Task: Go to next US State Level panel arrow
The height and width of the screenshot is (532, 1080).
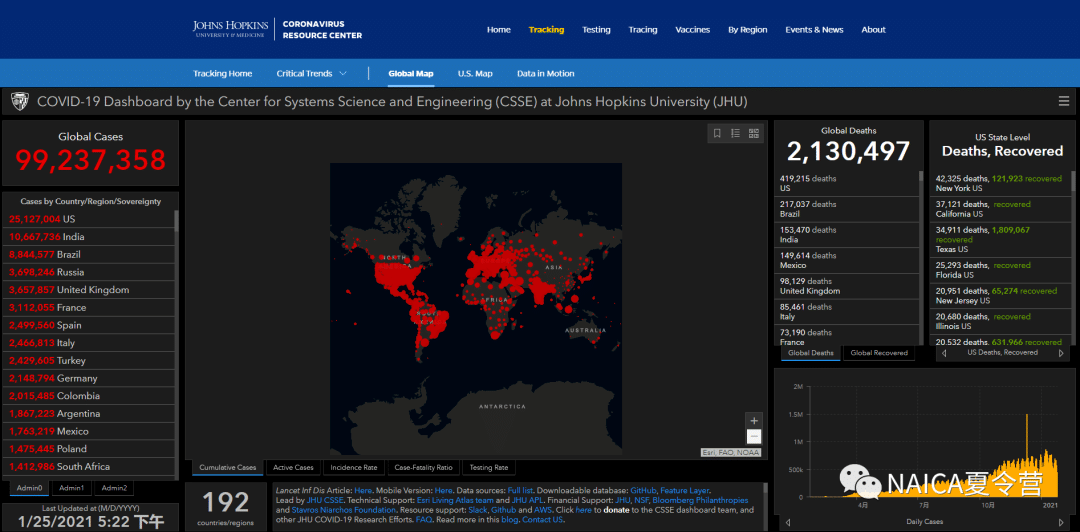Action: point(1061,353)
